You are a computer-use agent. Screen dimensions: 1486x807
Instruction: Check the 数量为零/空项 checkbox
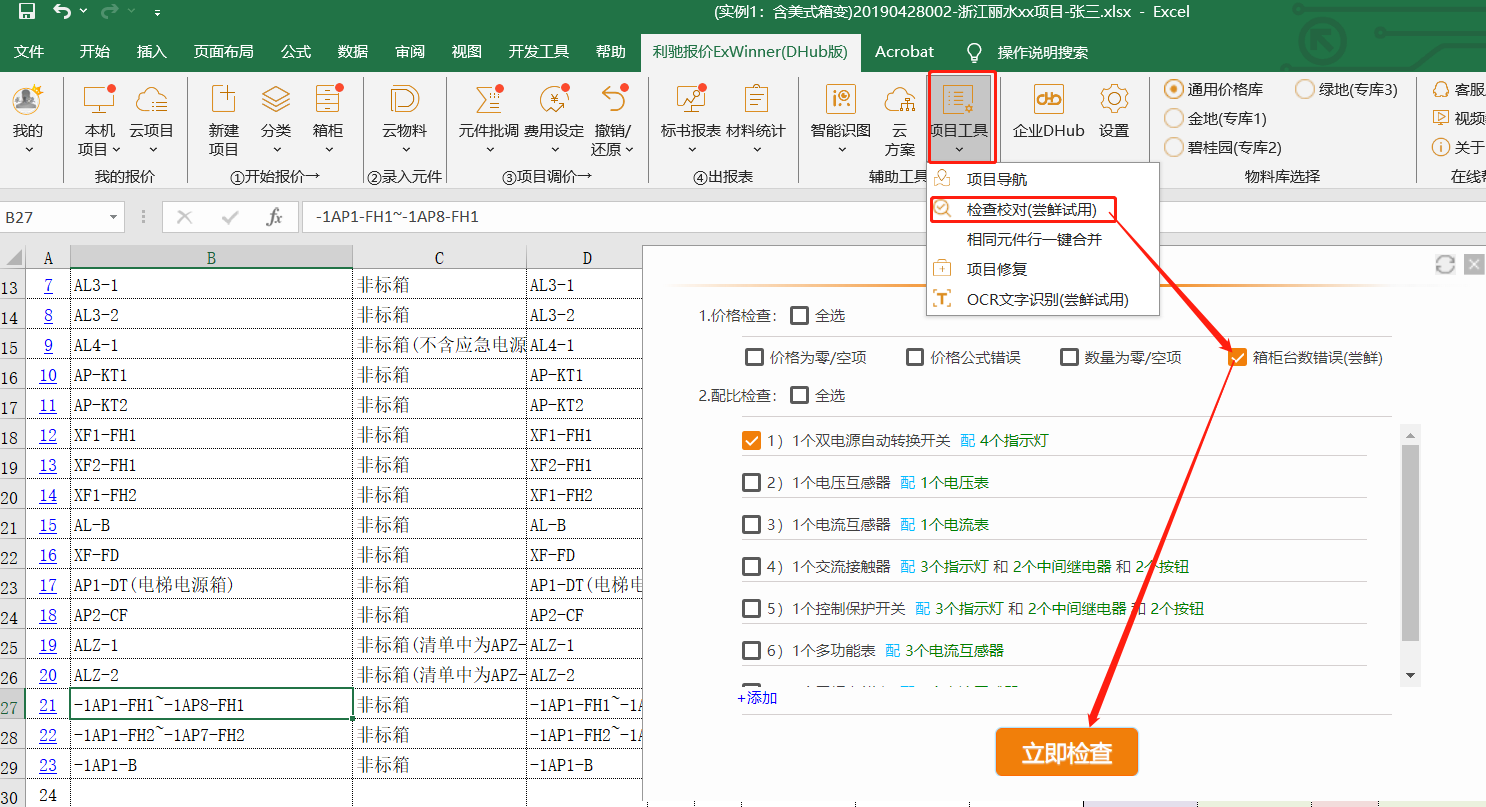coord(1069,357)
